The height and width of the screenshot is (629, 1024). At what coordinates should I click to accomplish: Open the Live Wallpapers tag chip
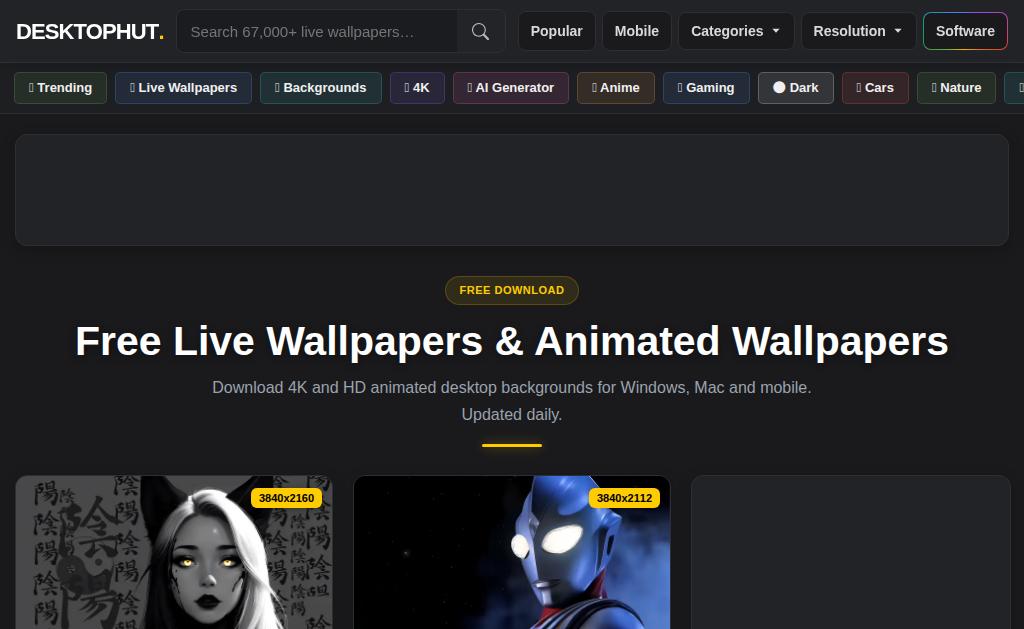184,88
